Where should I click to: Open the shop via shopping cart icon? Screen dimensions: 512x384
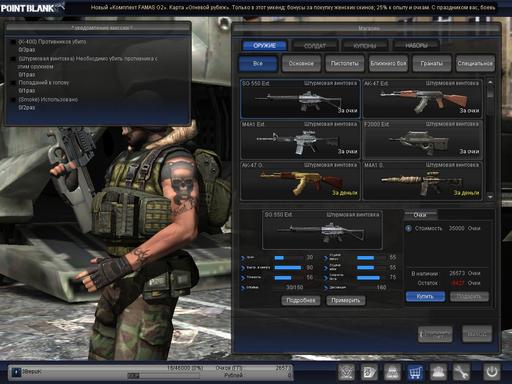[415, 372]
